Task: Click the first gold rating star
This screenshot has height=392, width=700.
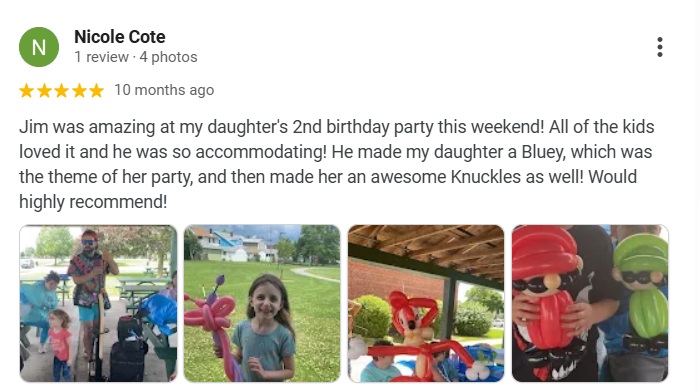Action: 27,91
